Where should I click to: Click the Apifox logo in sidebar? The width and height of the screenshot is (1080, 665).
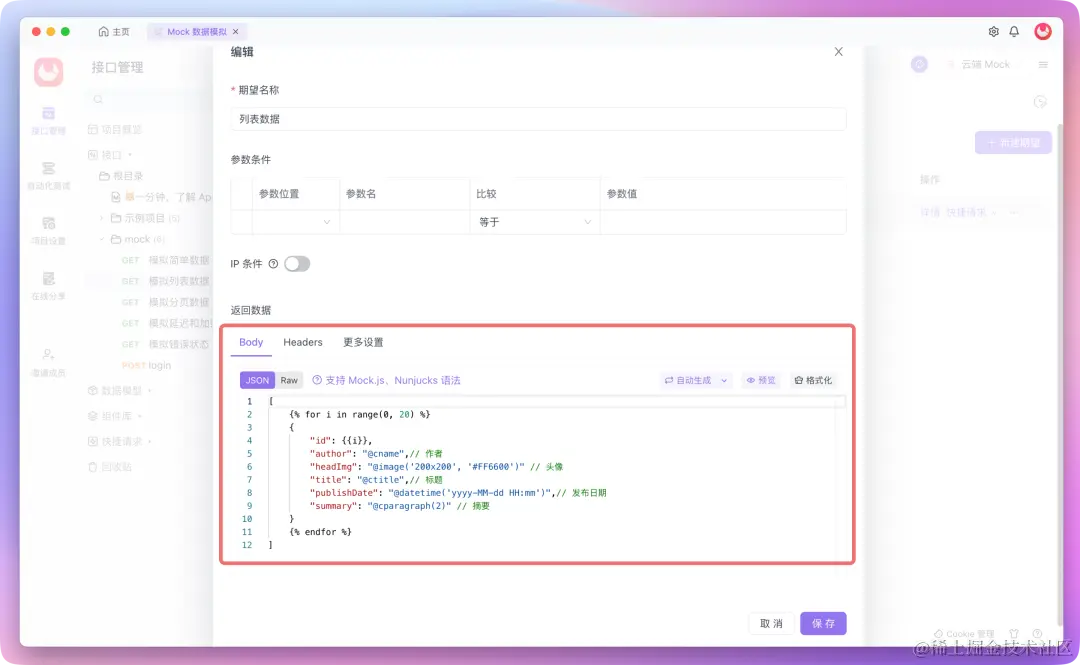tap(49, 72)
